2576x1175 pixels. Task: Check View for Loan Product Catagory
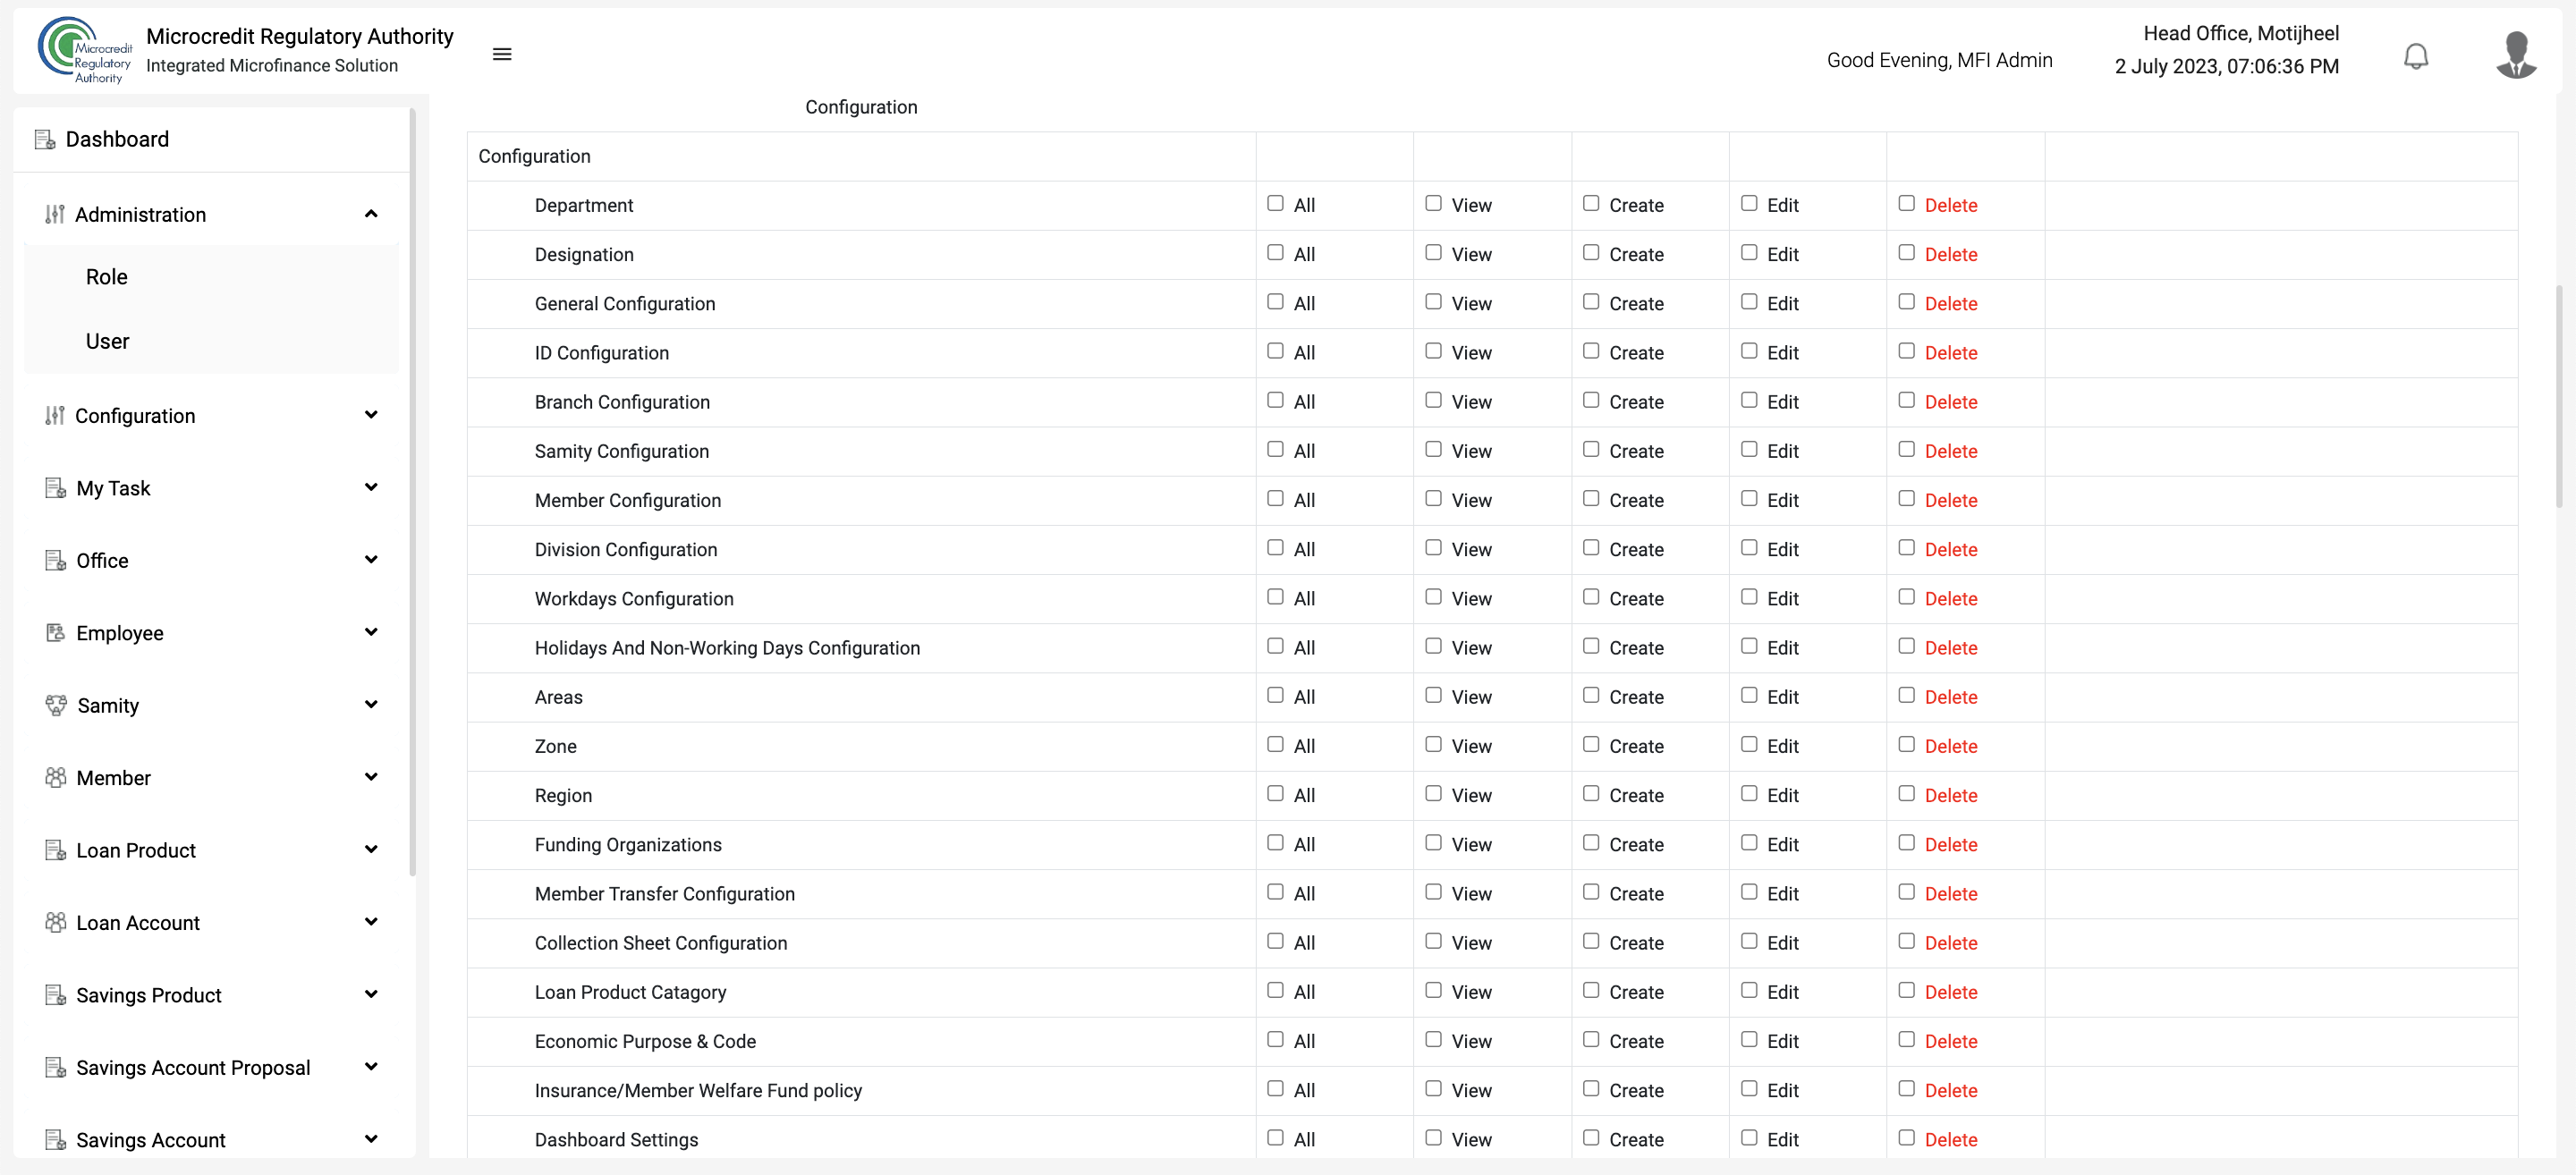(x=1433, y=991)
